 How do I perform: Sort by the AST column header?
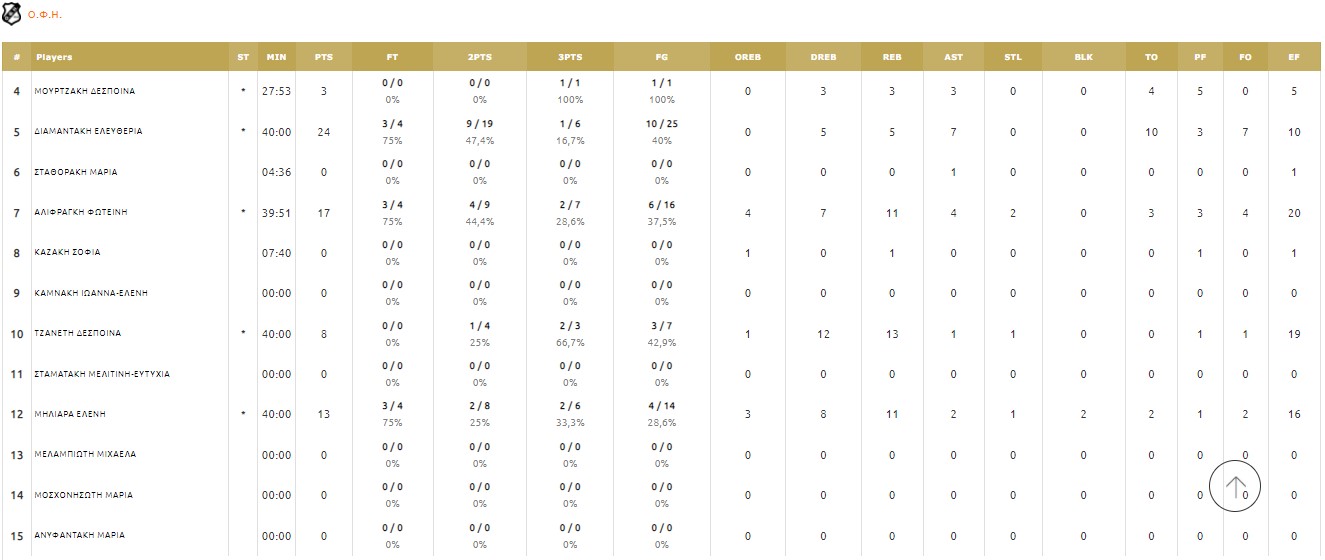[953, 57]
